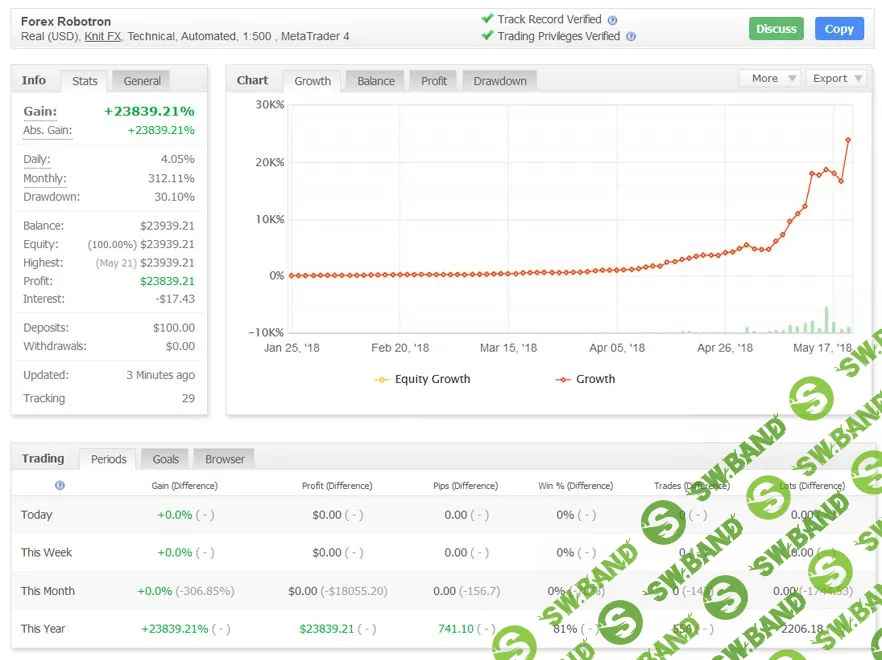Click blue help icon in the Periods table header

click(60, 485)
